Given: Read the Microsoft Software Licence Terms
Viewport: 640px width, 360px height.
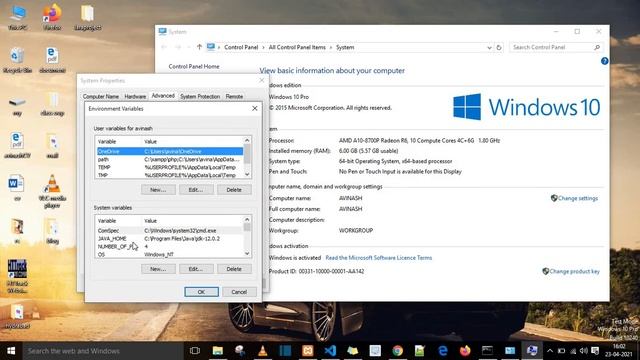Looking at the screenshot, I should pyautogui.click(x=378, y=258).
